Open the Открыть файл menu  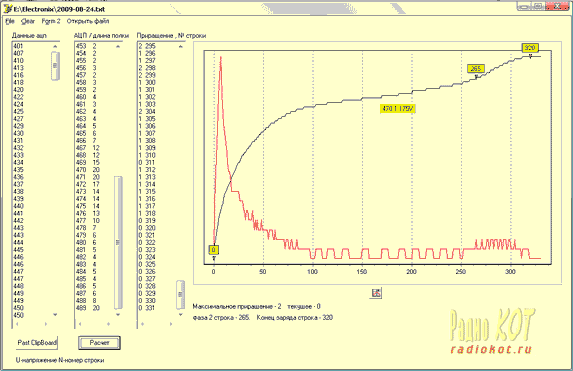click(x=88, y=21)
